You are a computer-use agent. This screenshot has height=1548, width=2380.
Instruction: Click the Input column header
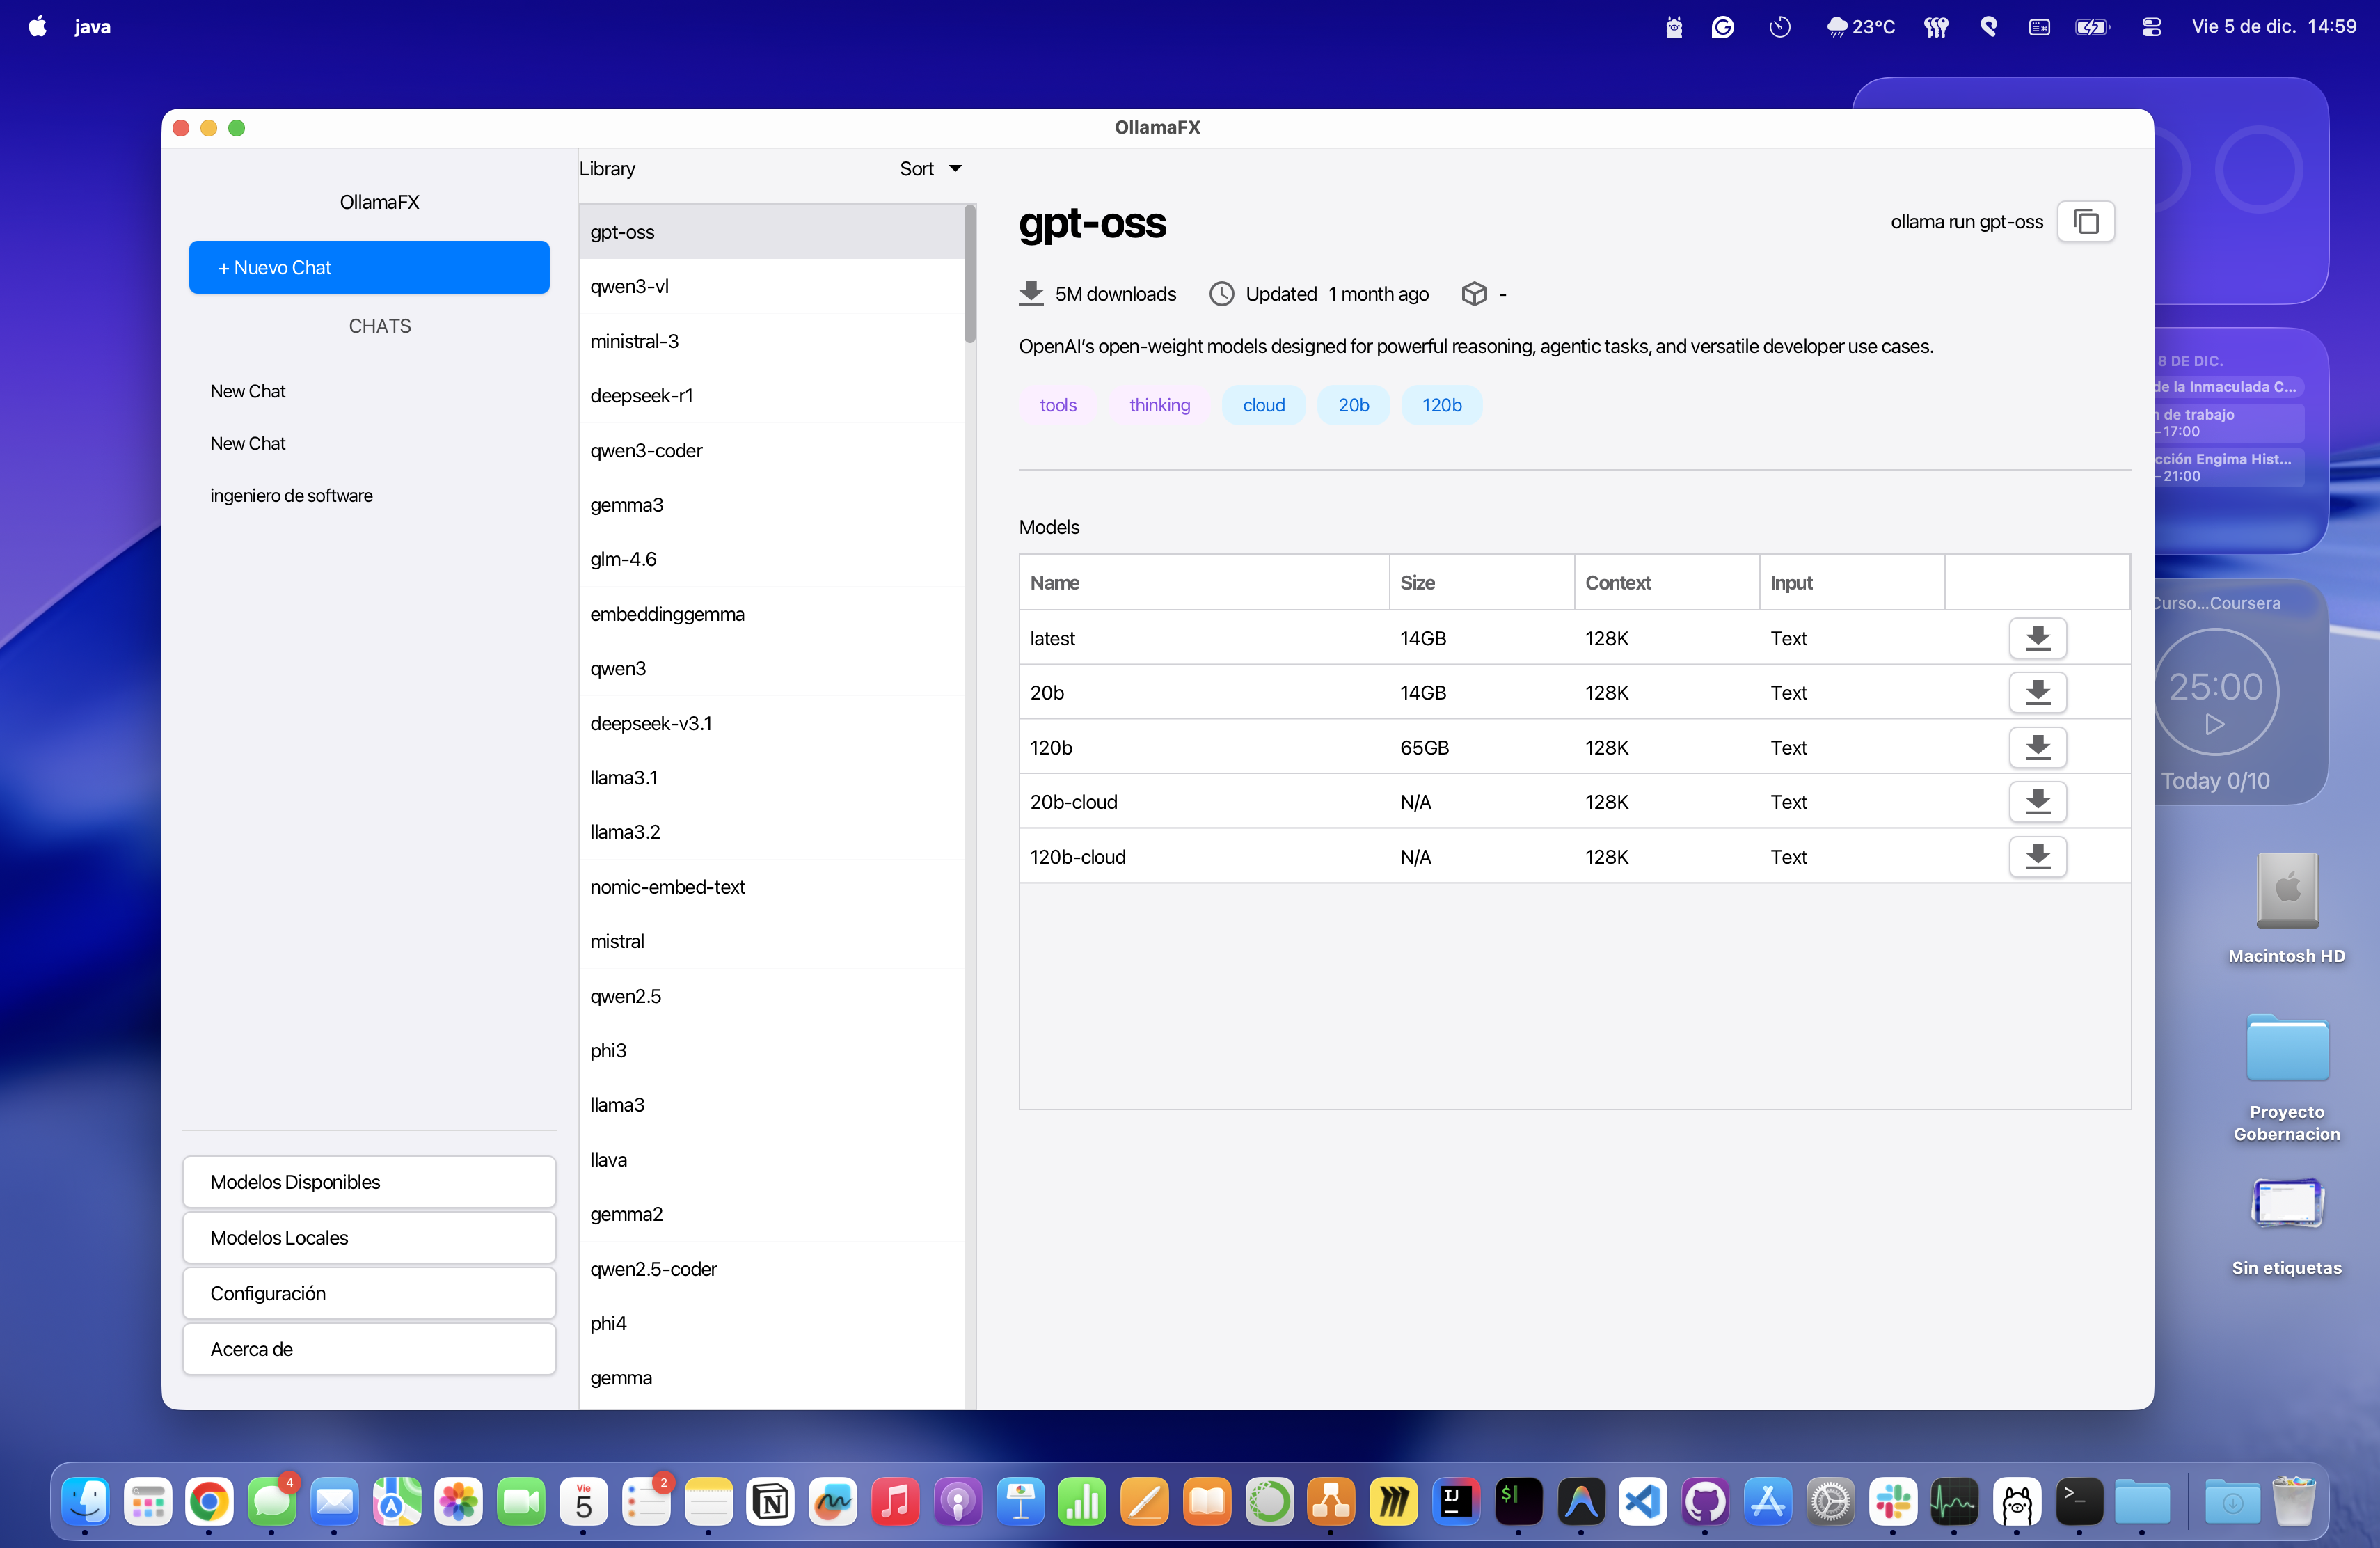coord(1852,583)
